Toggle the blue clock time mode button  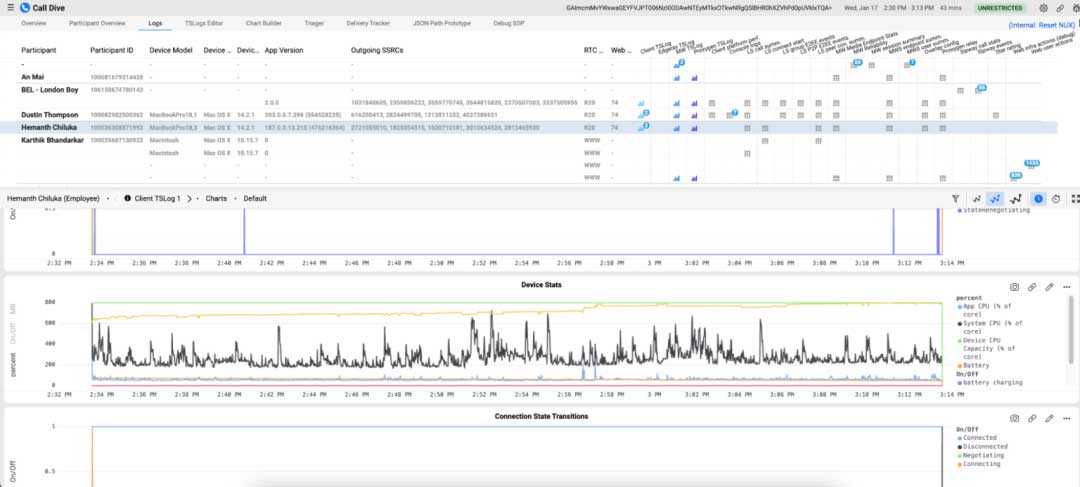1038,199
